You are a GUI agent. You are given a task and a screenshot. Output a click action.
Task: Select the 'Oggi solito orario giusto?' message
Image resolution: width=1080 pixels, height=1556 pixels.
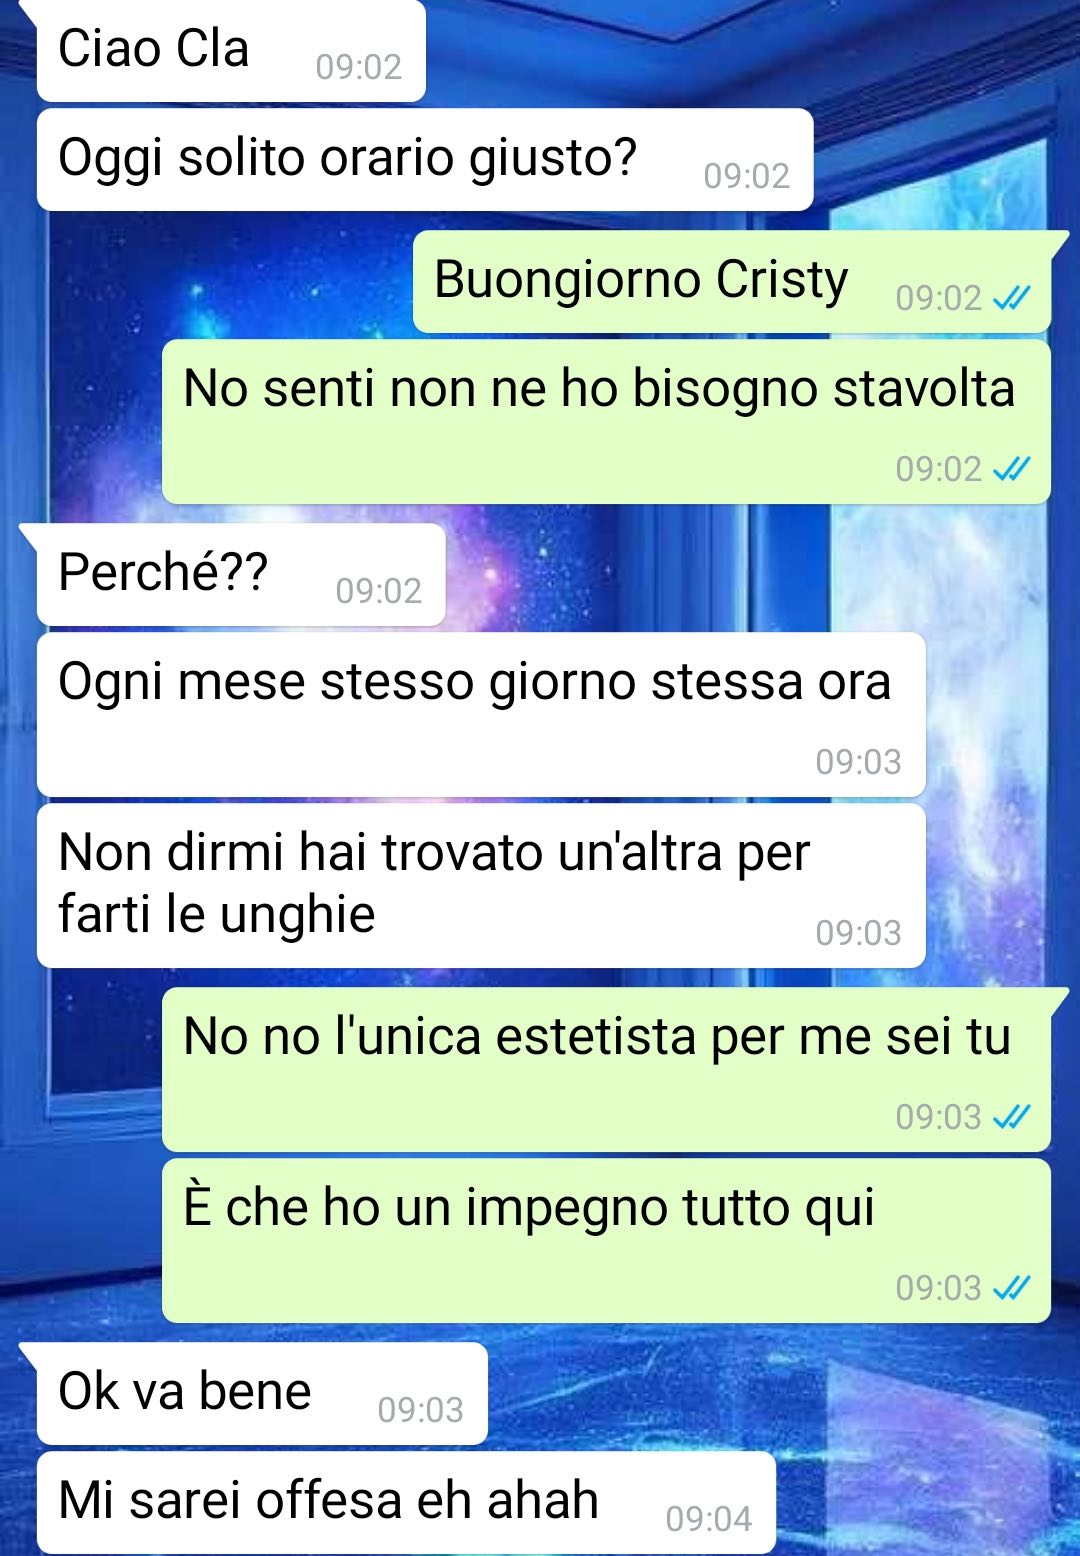coord(425,159)
